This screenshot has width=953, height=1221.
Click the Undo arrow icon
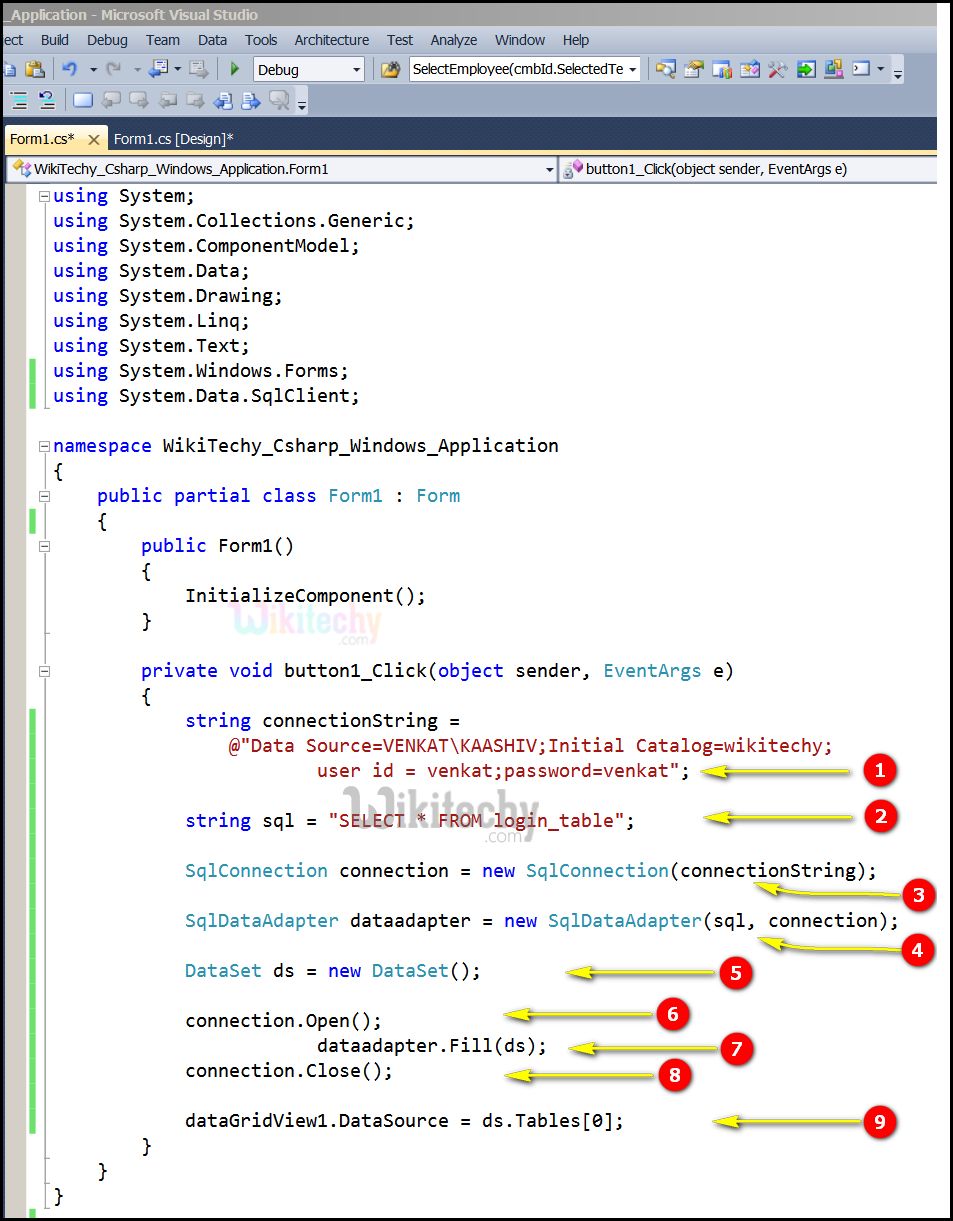(70, 69)
